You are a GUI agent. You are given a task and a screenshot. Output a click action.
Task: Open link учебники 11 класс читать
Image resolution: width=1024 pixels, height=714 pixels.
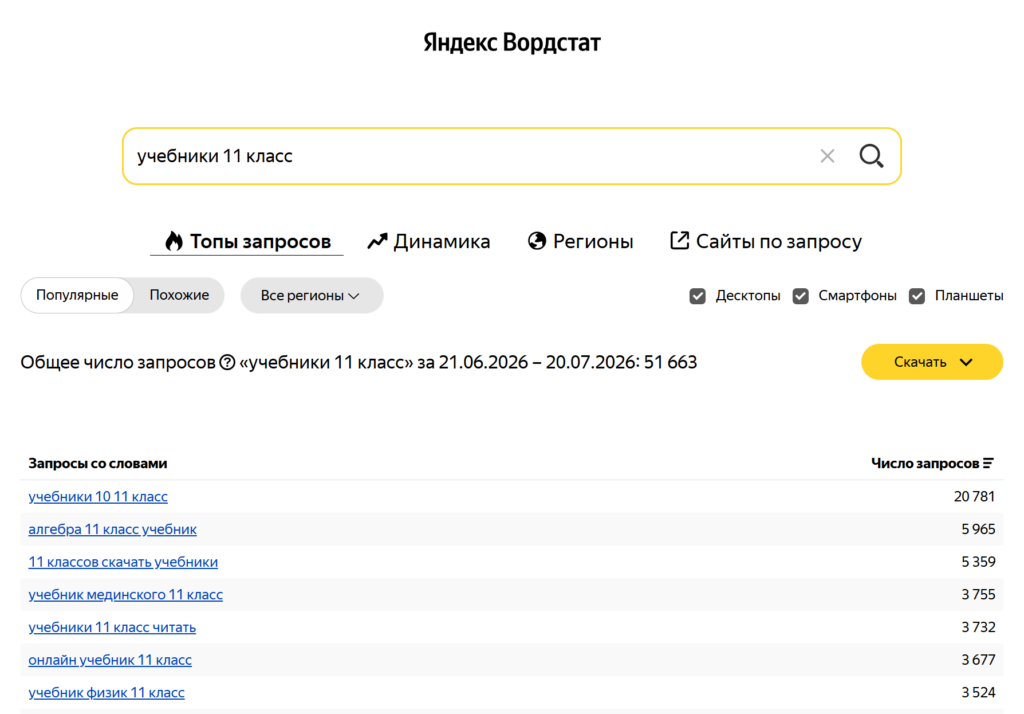112,627
